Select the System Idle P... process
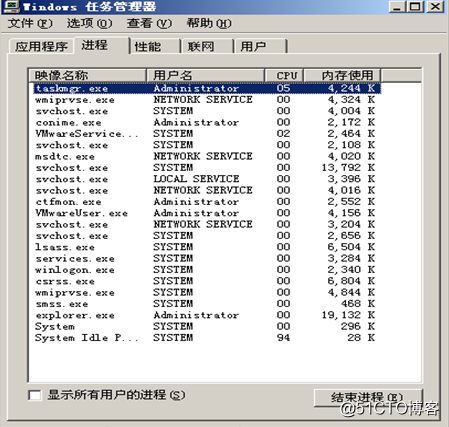Viewport: 449px width, 427px height. tap(207, 338)
